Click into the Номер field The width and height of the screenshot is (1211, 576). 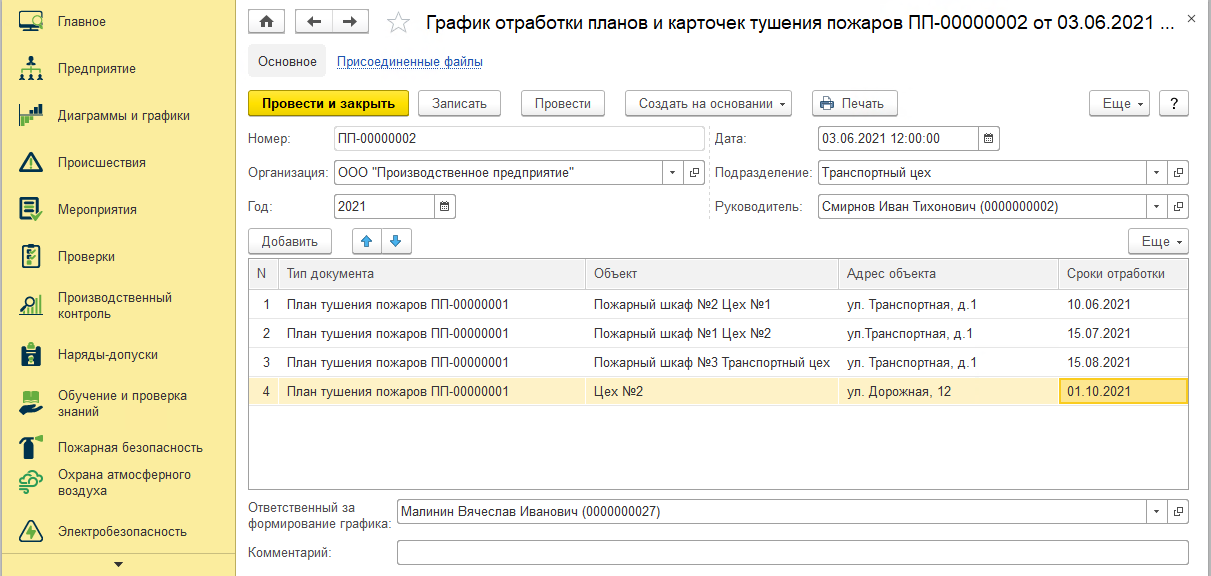pos(519,139)
